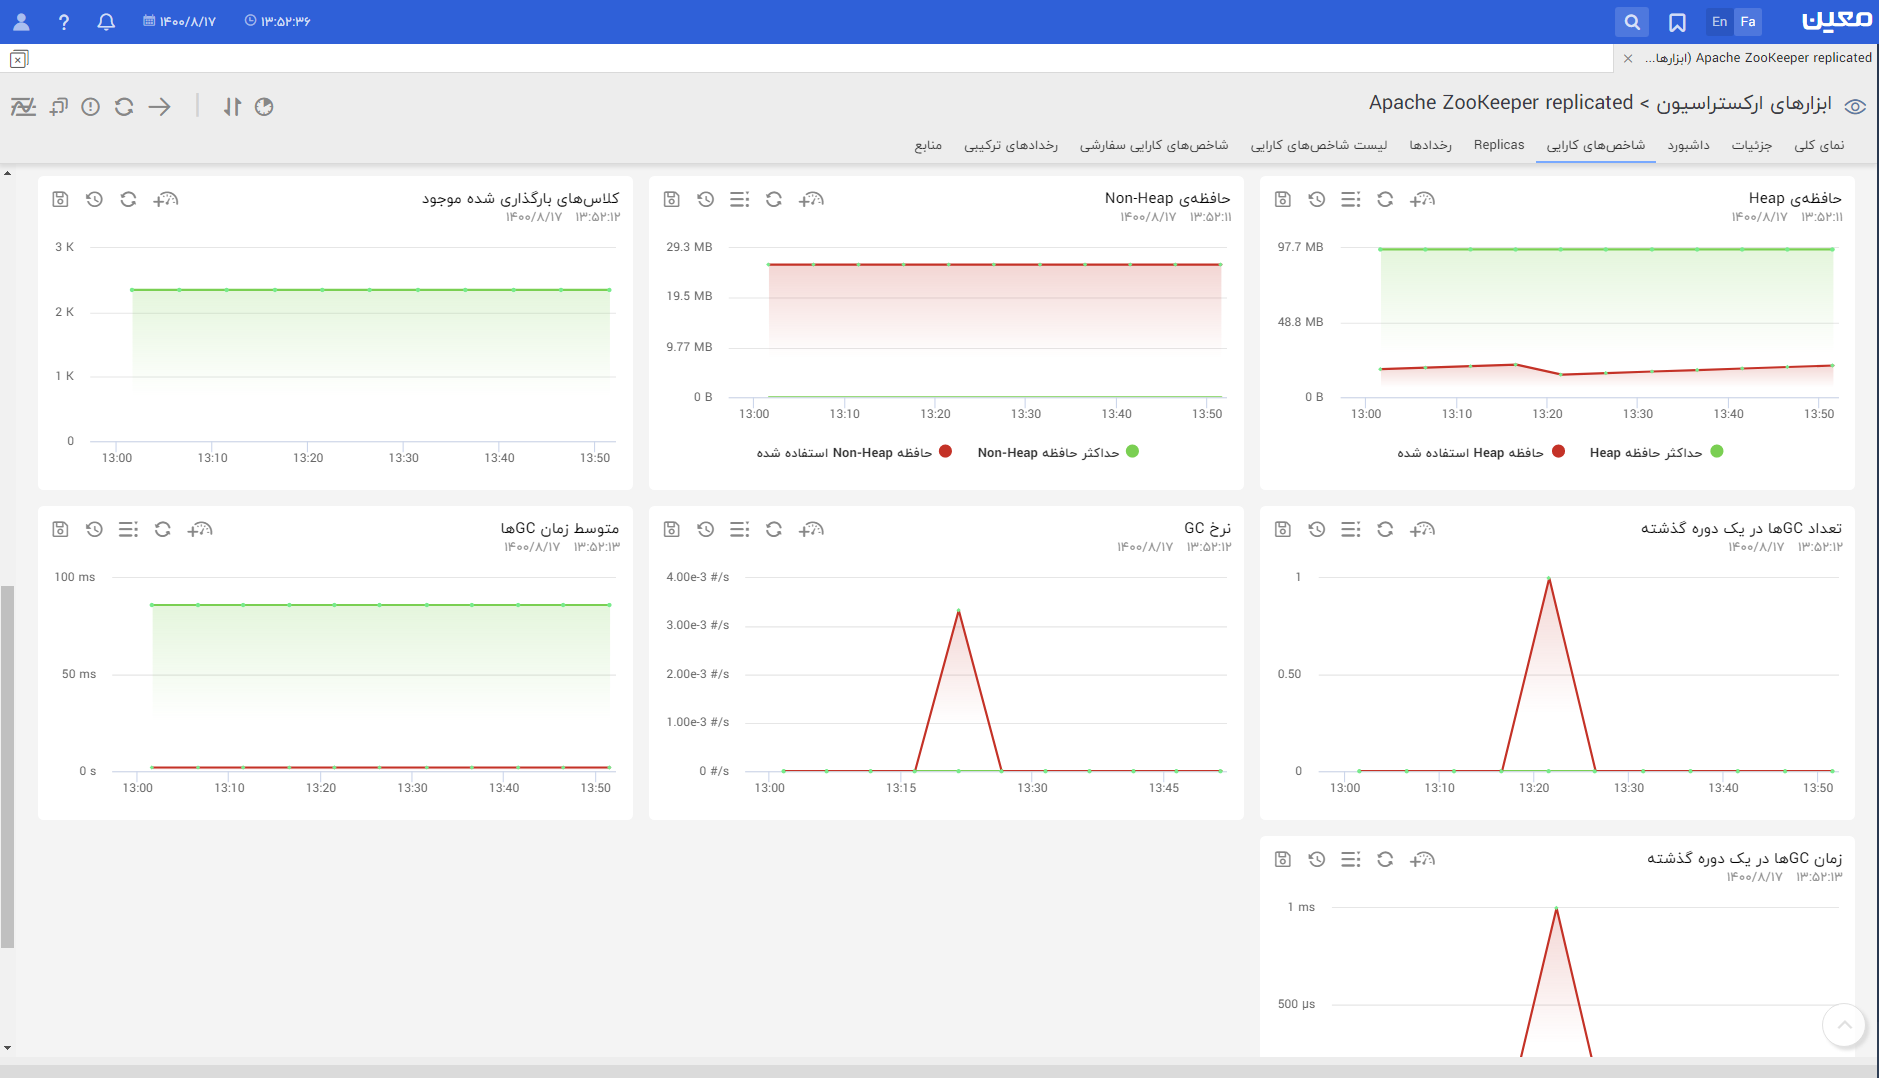Add Heap memory chart to dashboard
This screenshot has width=1879, height=1078.
(1422, 199)
